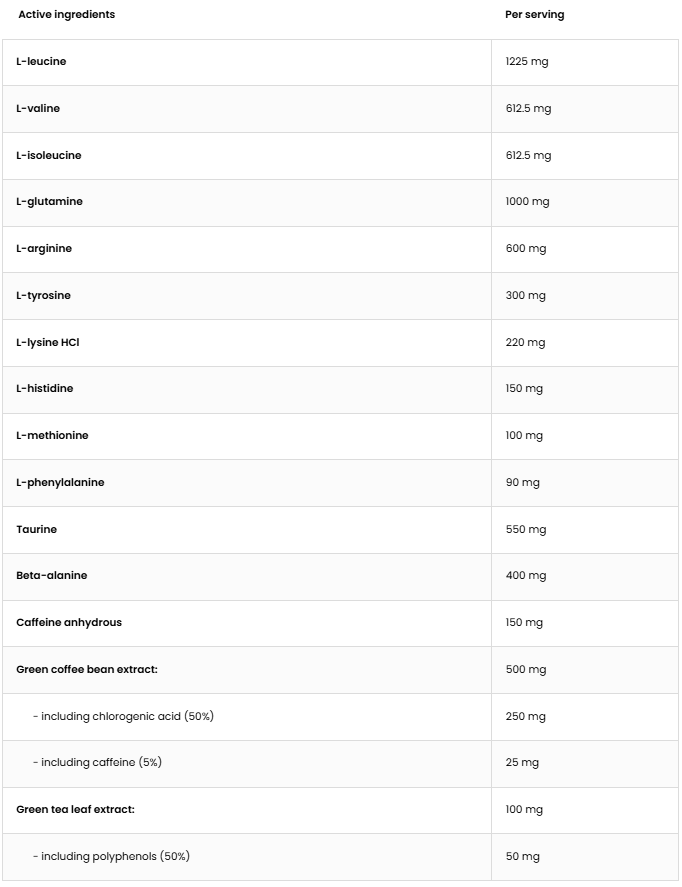This screenshot has height=887, width=682.
Task: Click the L-valine row label
Action: 38,109
